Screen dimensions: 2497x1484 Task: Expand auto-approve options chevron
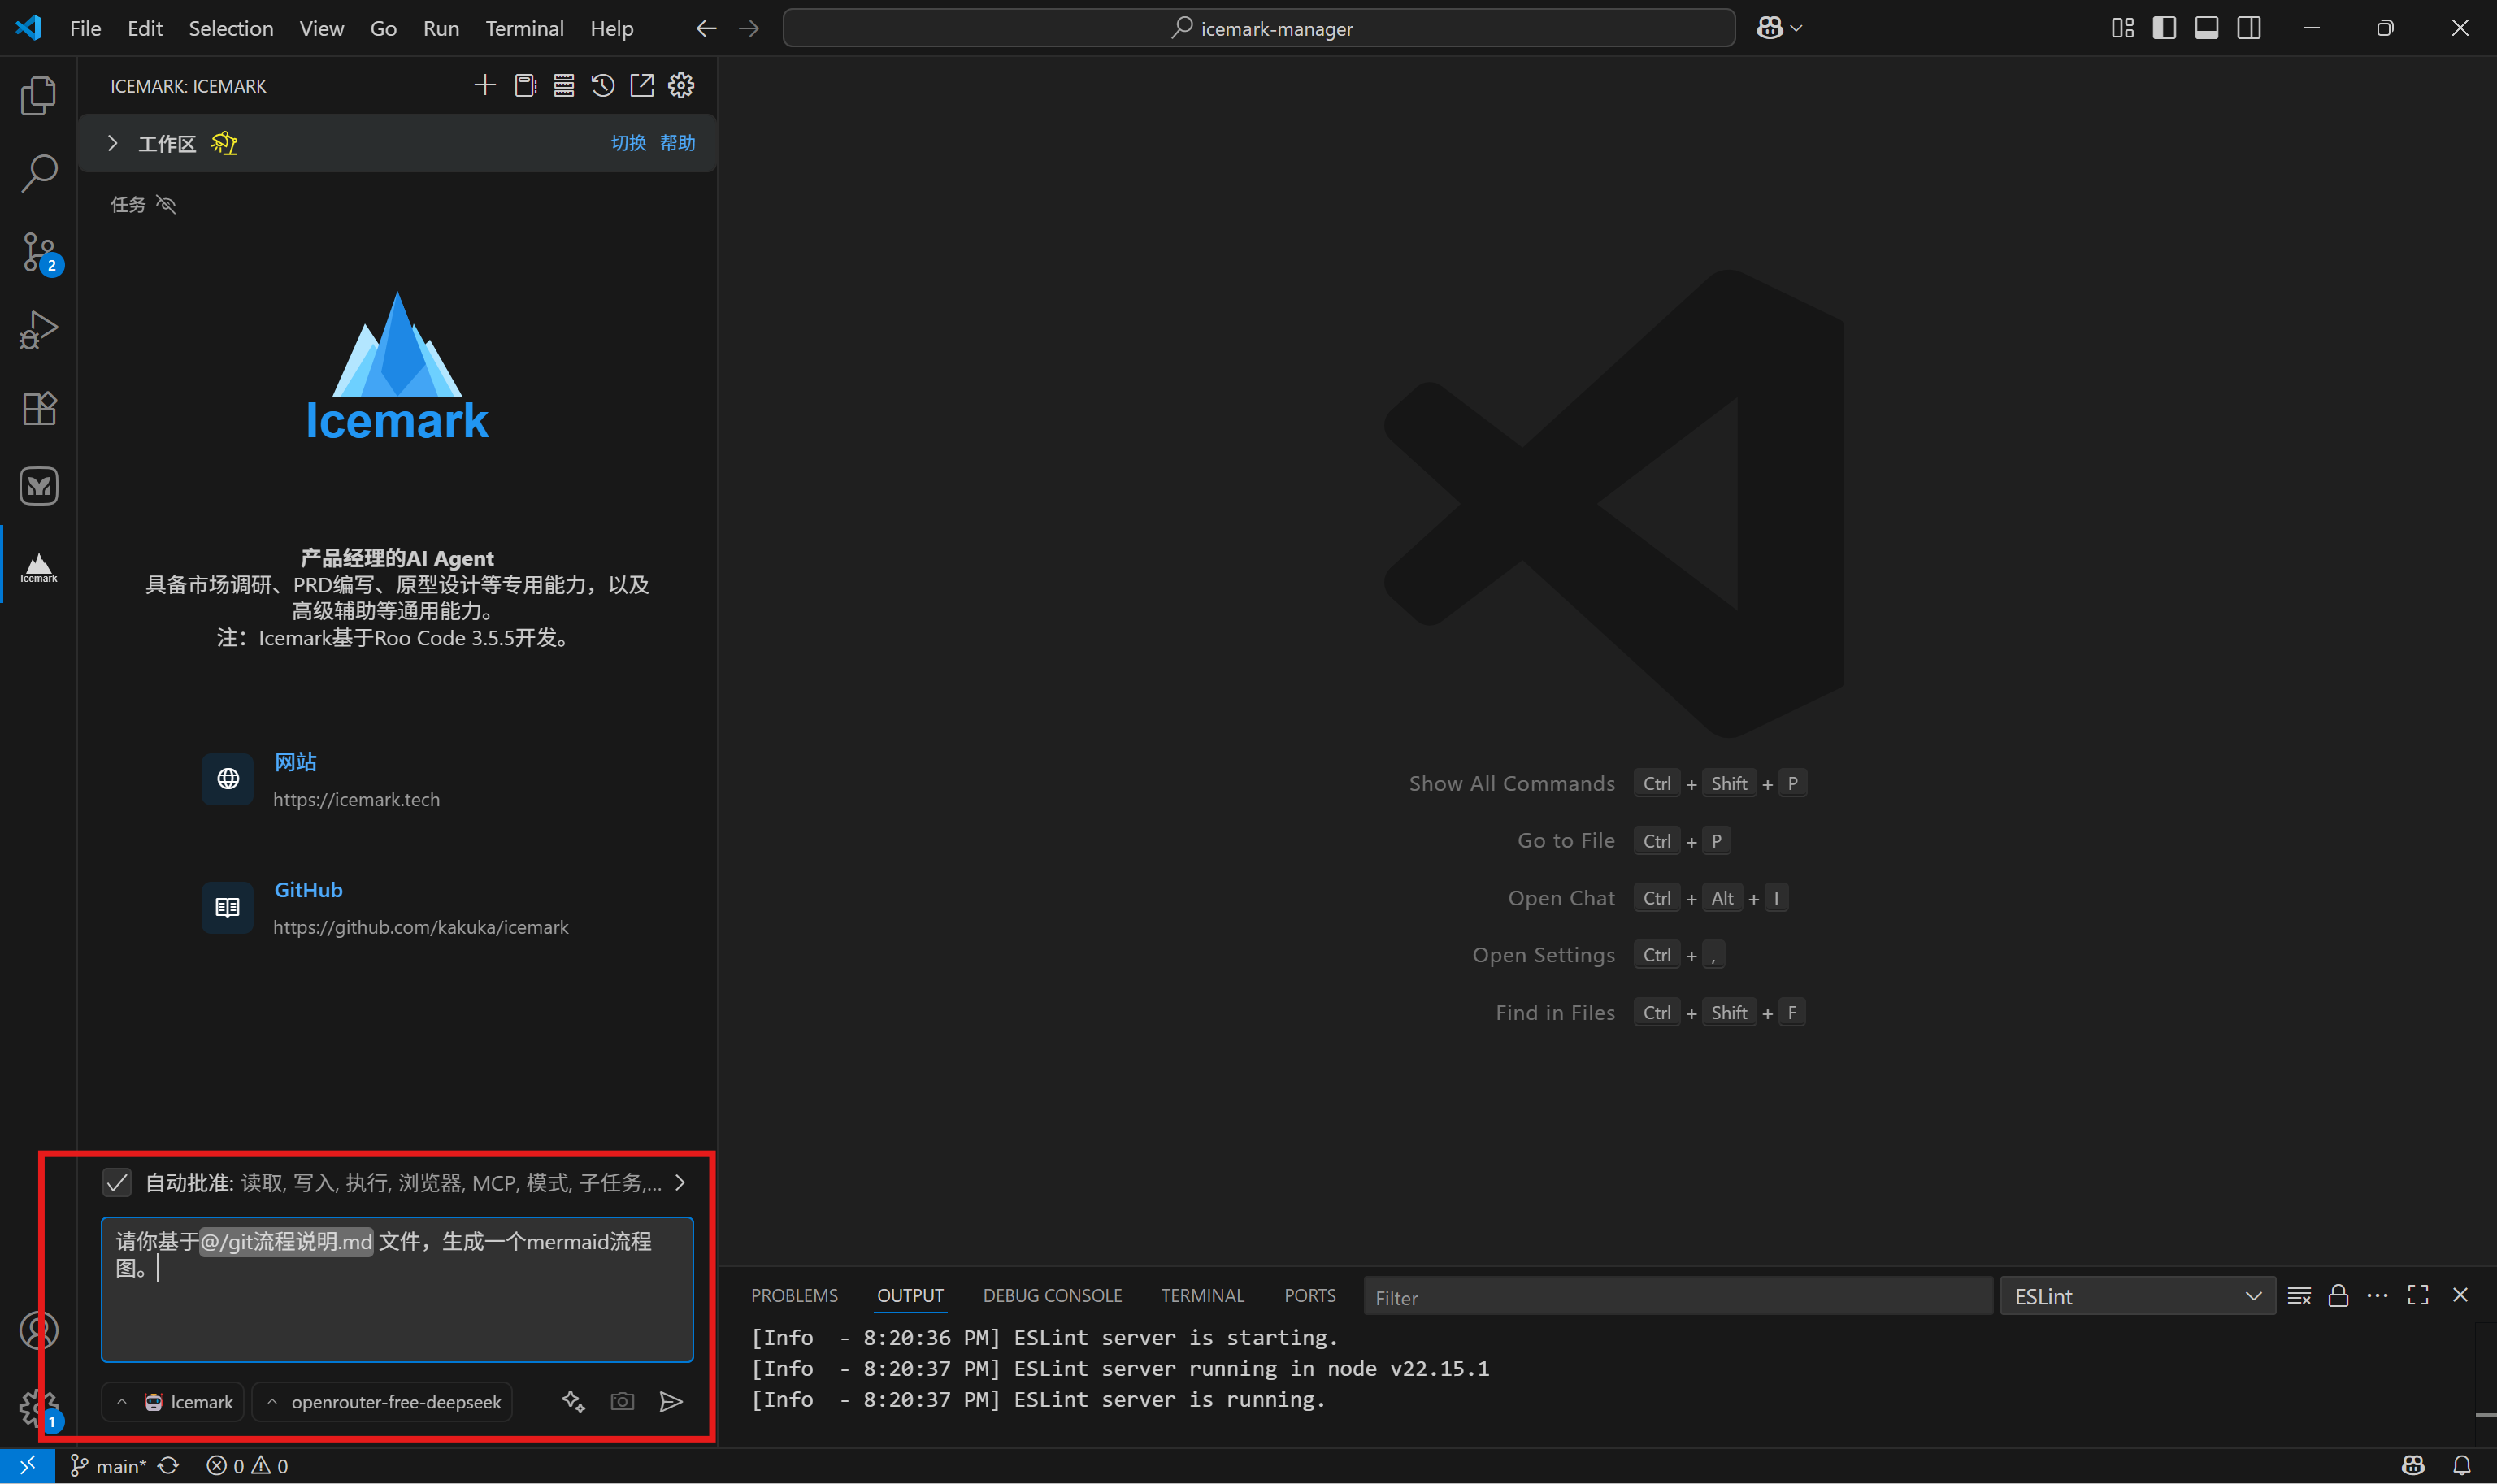680,1183
